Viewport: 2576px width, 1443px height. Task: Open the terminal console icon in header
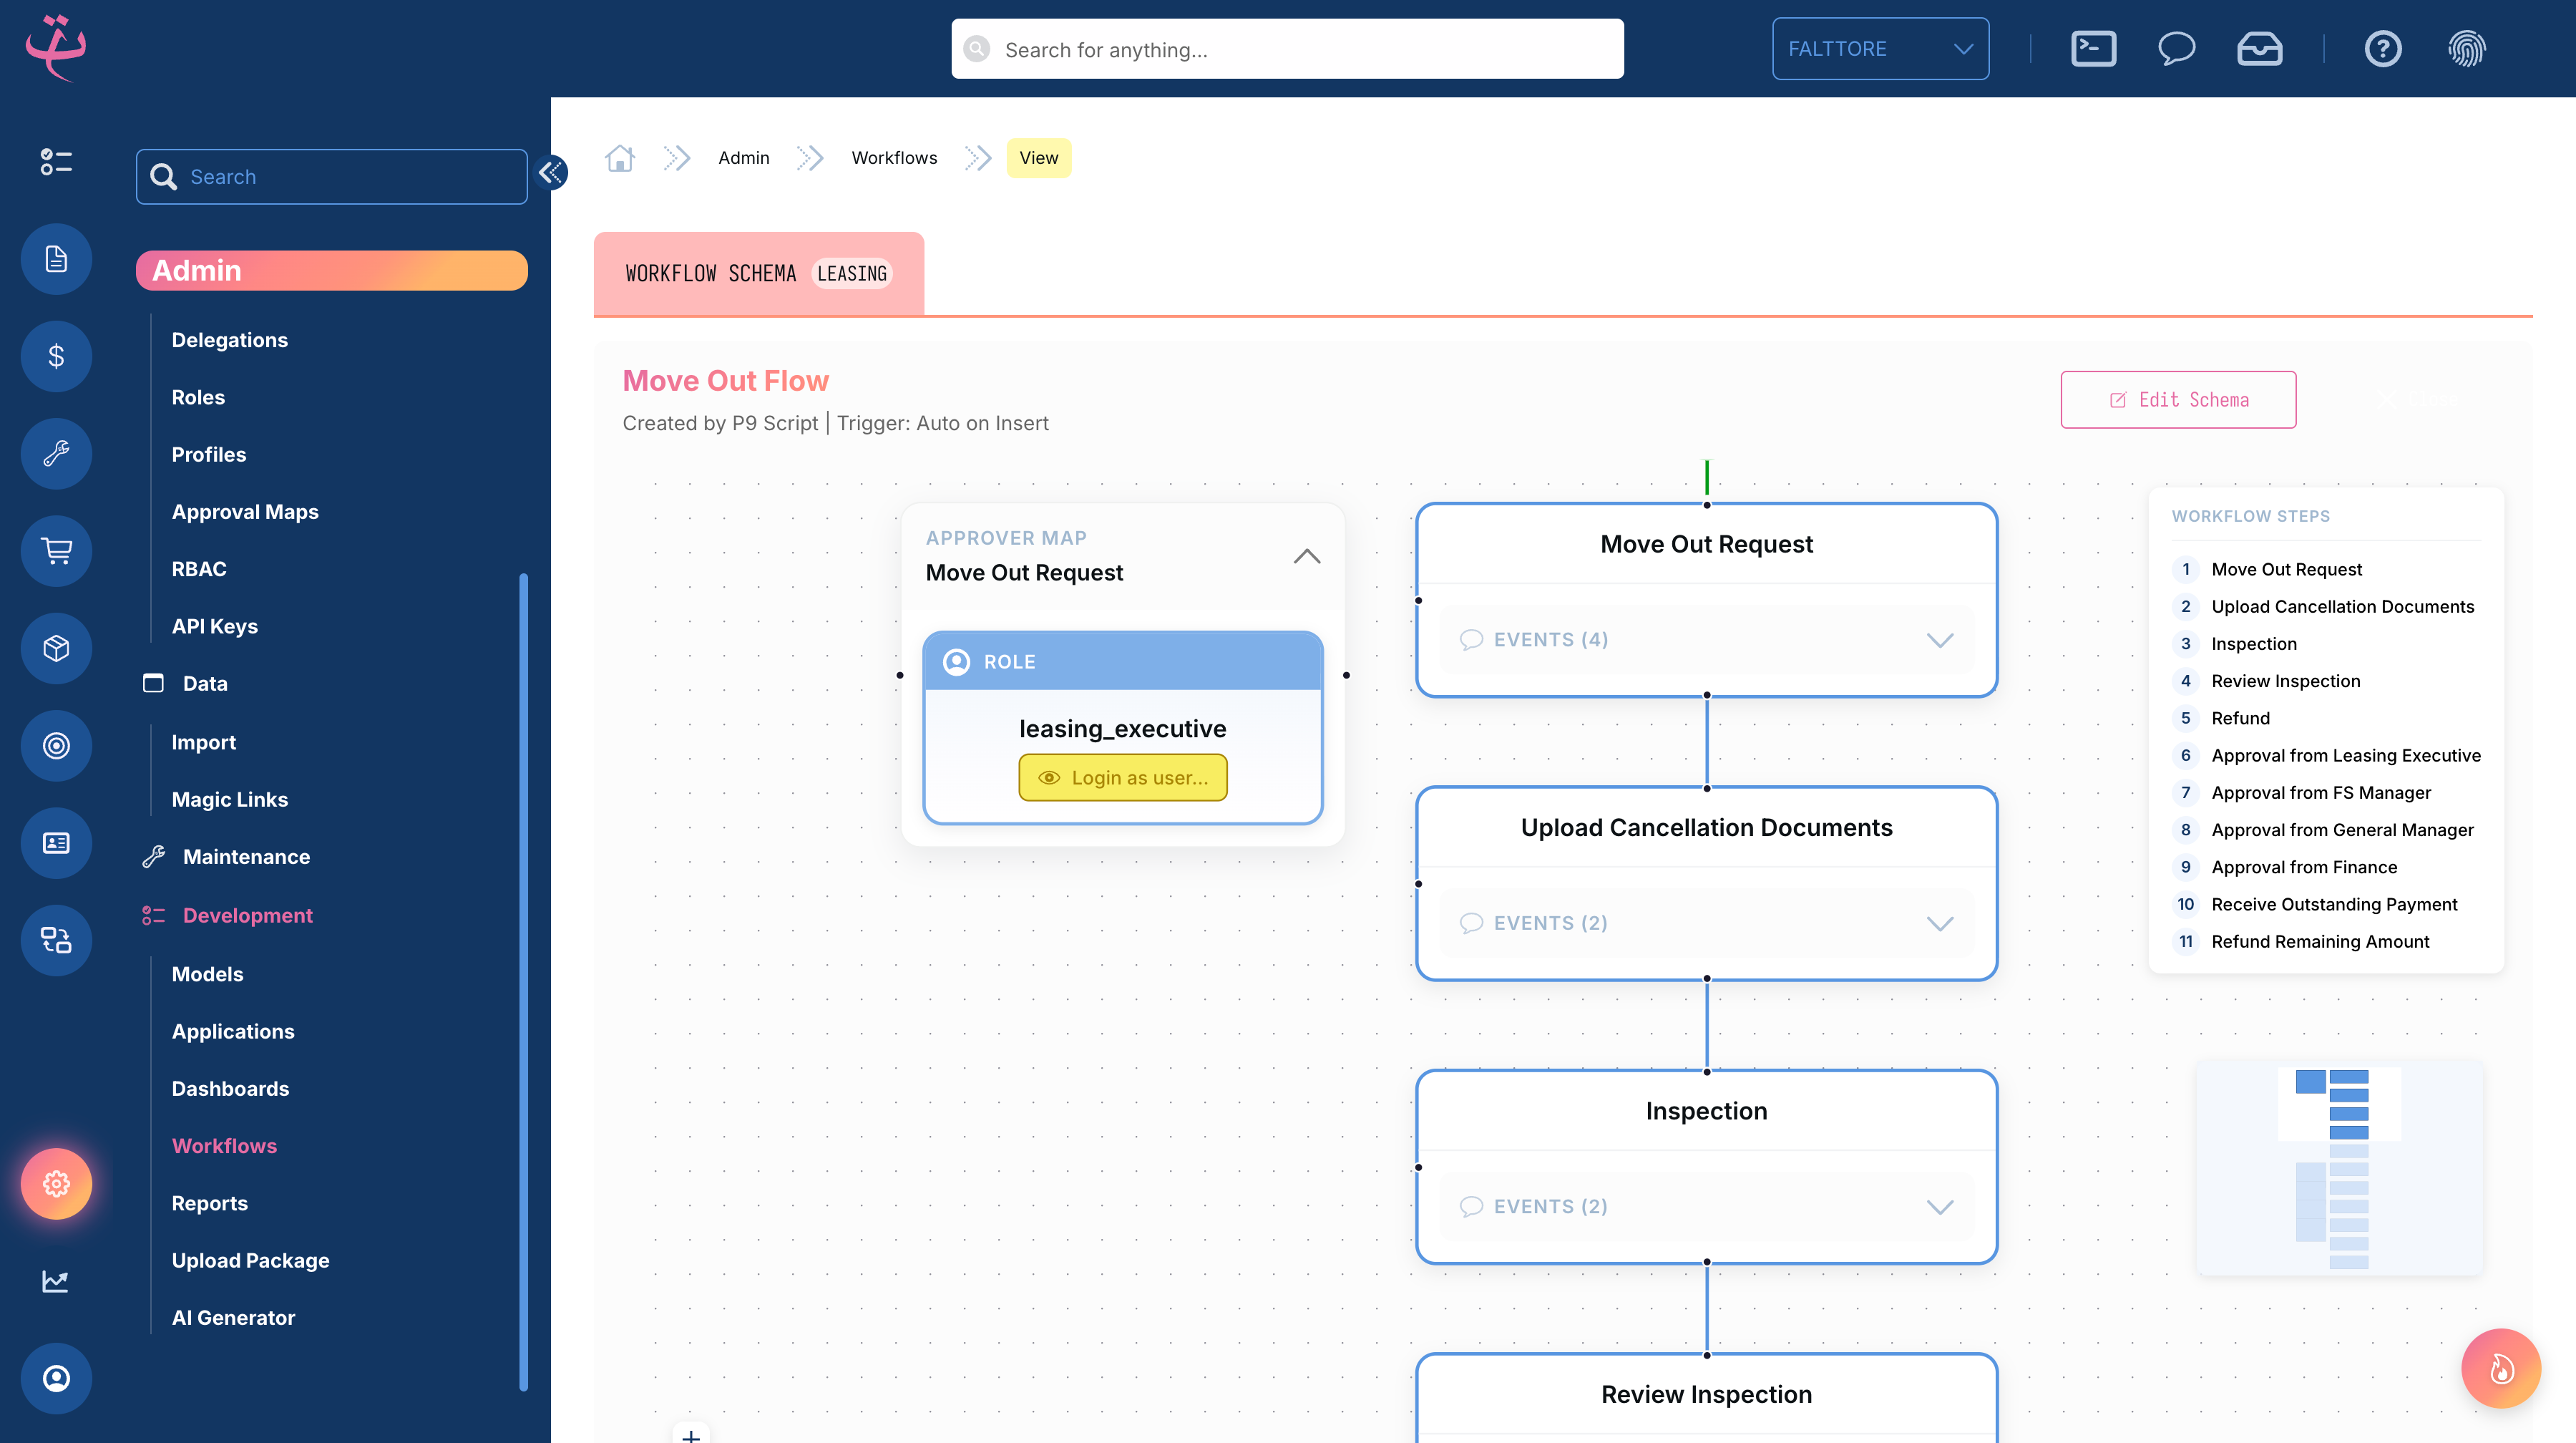point(2093,48)
